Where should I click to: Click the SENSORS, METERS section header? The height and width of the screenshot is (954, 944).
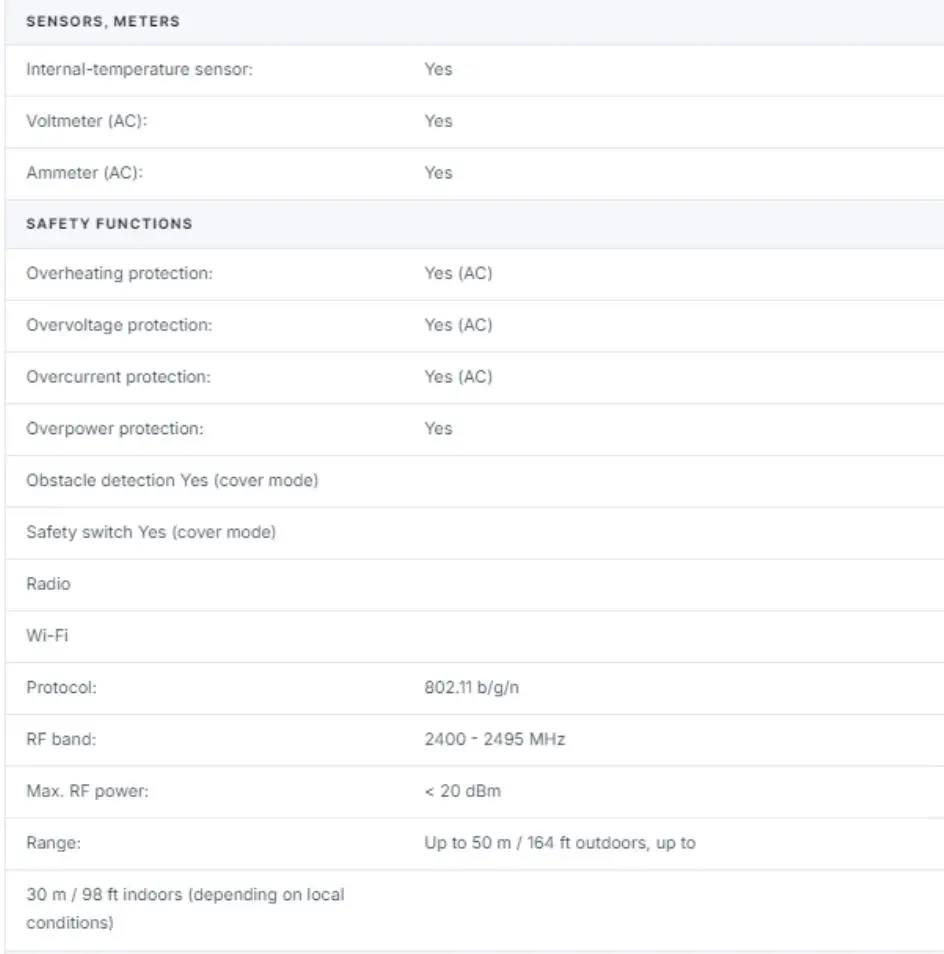103,21
